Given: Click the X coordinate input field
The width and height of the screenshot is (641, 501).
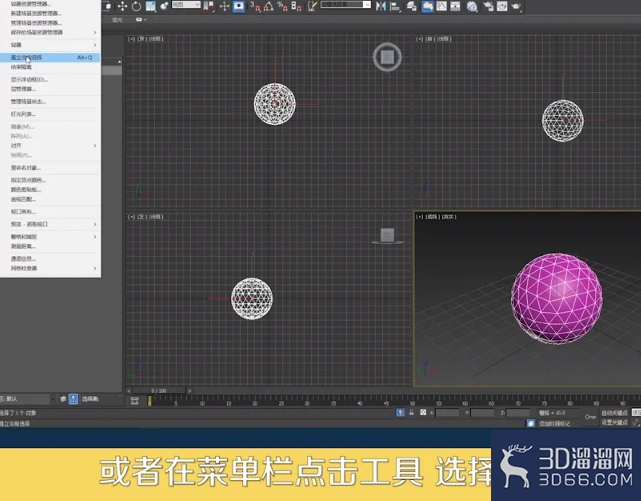Looking at the screenshot, I should 448,413.
